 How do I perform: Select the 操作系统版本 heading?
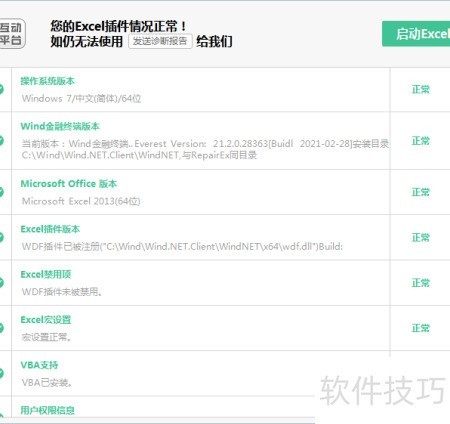point(47,81)
